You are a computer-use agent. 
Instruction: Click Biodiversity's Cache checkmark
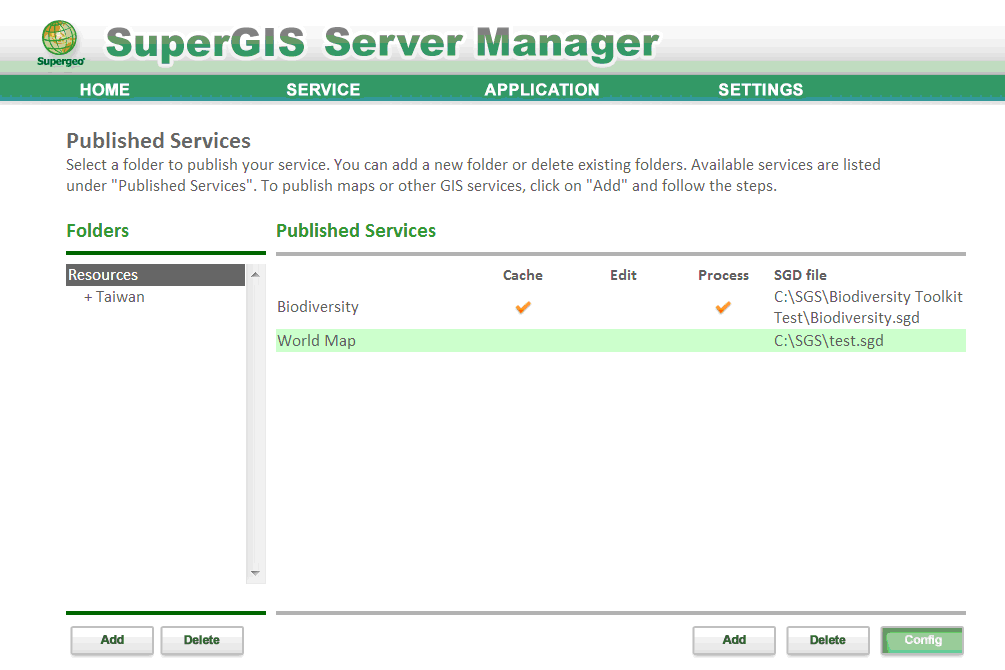pos(523,307)
